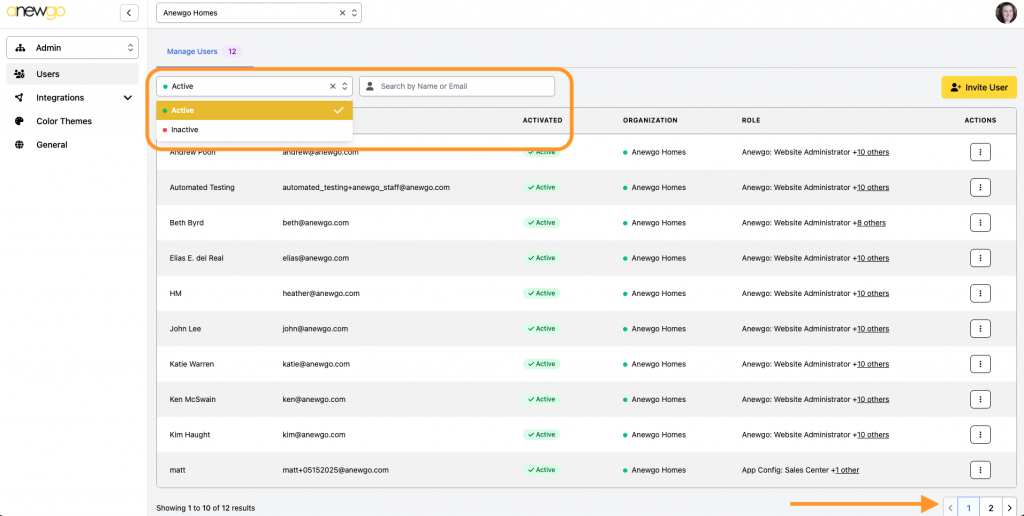Screen dimensions: 1024x516
Task: Go to next page of results
Action: point(1010,508)
